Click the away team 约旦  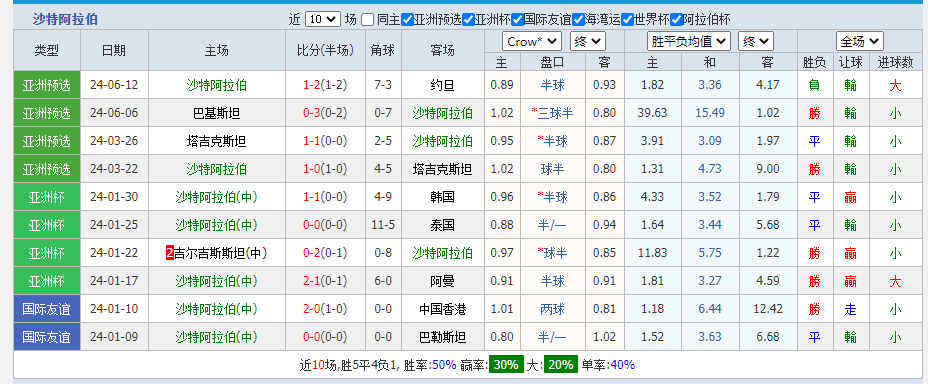(x=442, y=85)
